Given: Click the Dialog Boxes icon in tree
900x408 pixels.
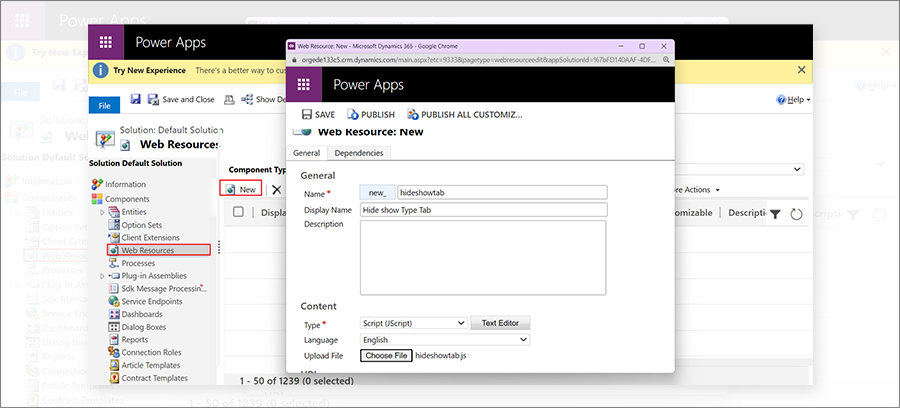Looking at the screenshot, I should [x=114, y=327].
